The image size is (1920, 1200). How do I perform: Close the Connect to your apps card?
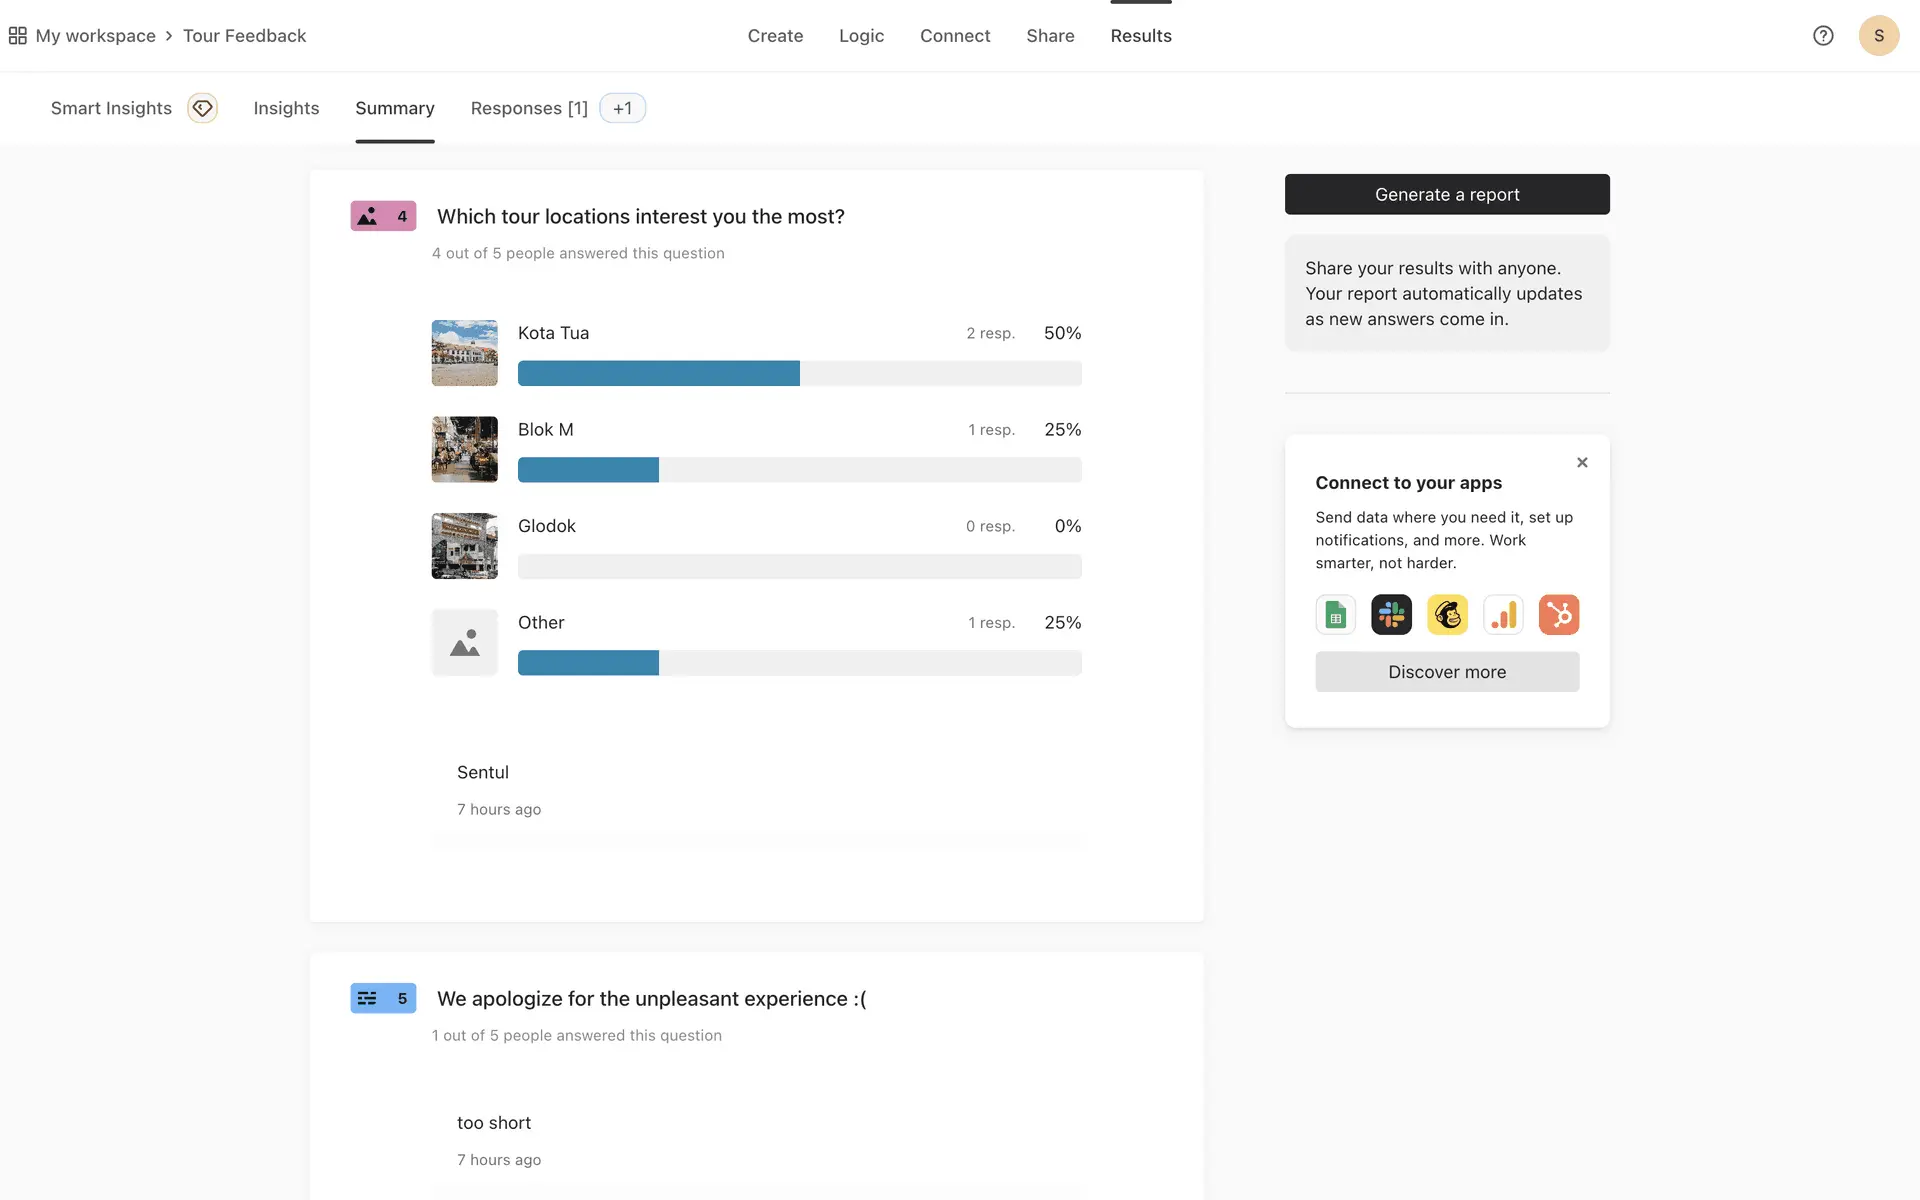point(1582,462)
